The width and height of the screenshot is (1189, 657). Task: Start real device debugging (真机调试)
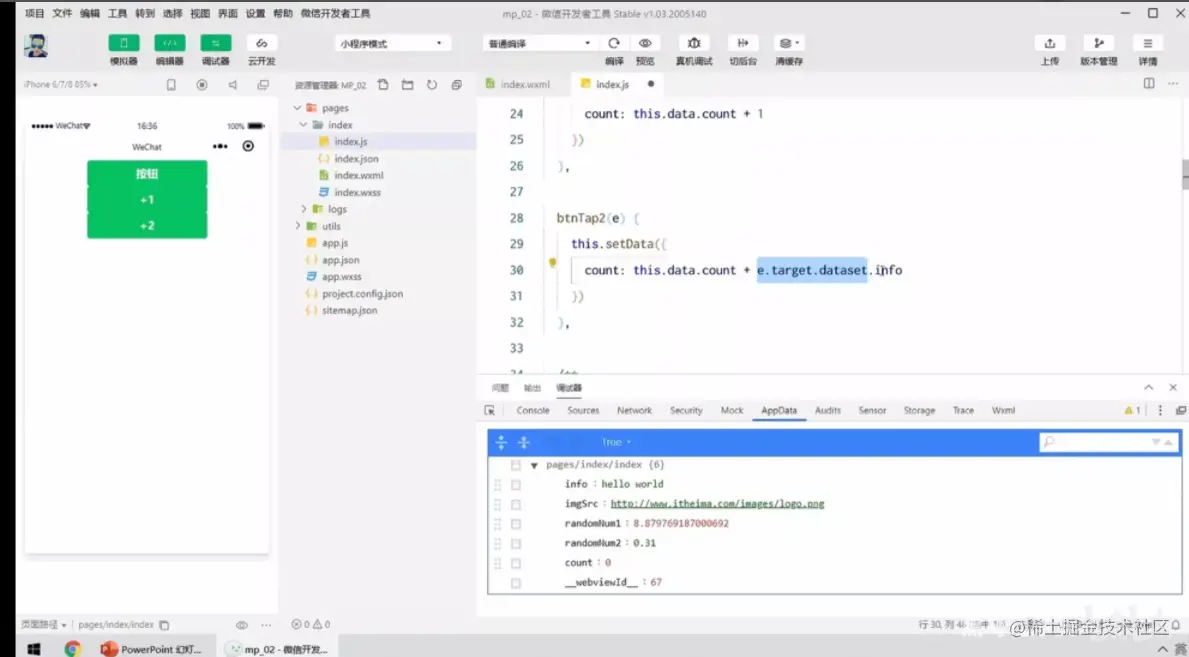[x=694, y=43]
